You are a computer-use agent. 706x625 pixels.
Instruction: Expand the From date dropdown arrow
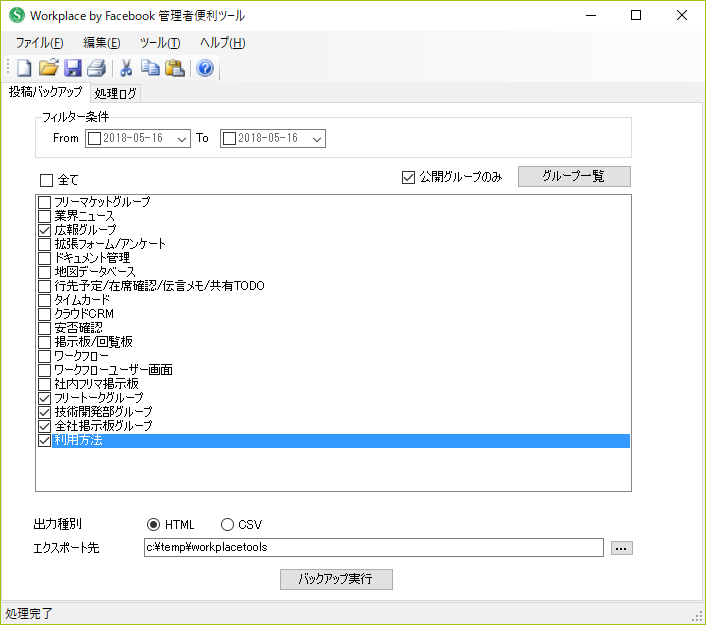click(x=182, y=139)
